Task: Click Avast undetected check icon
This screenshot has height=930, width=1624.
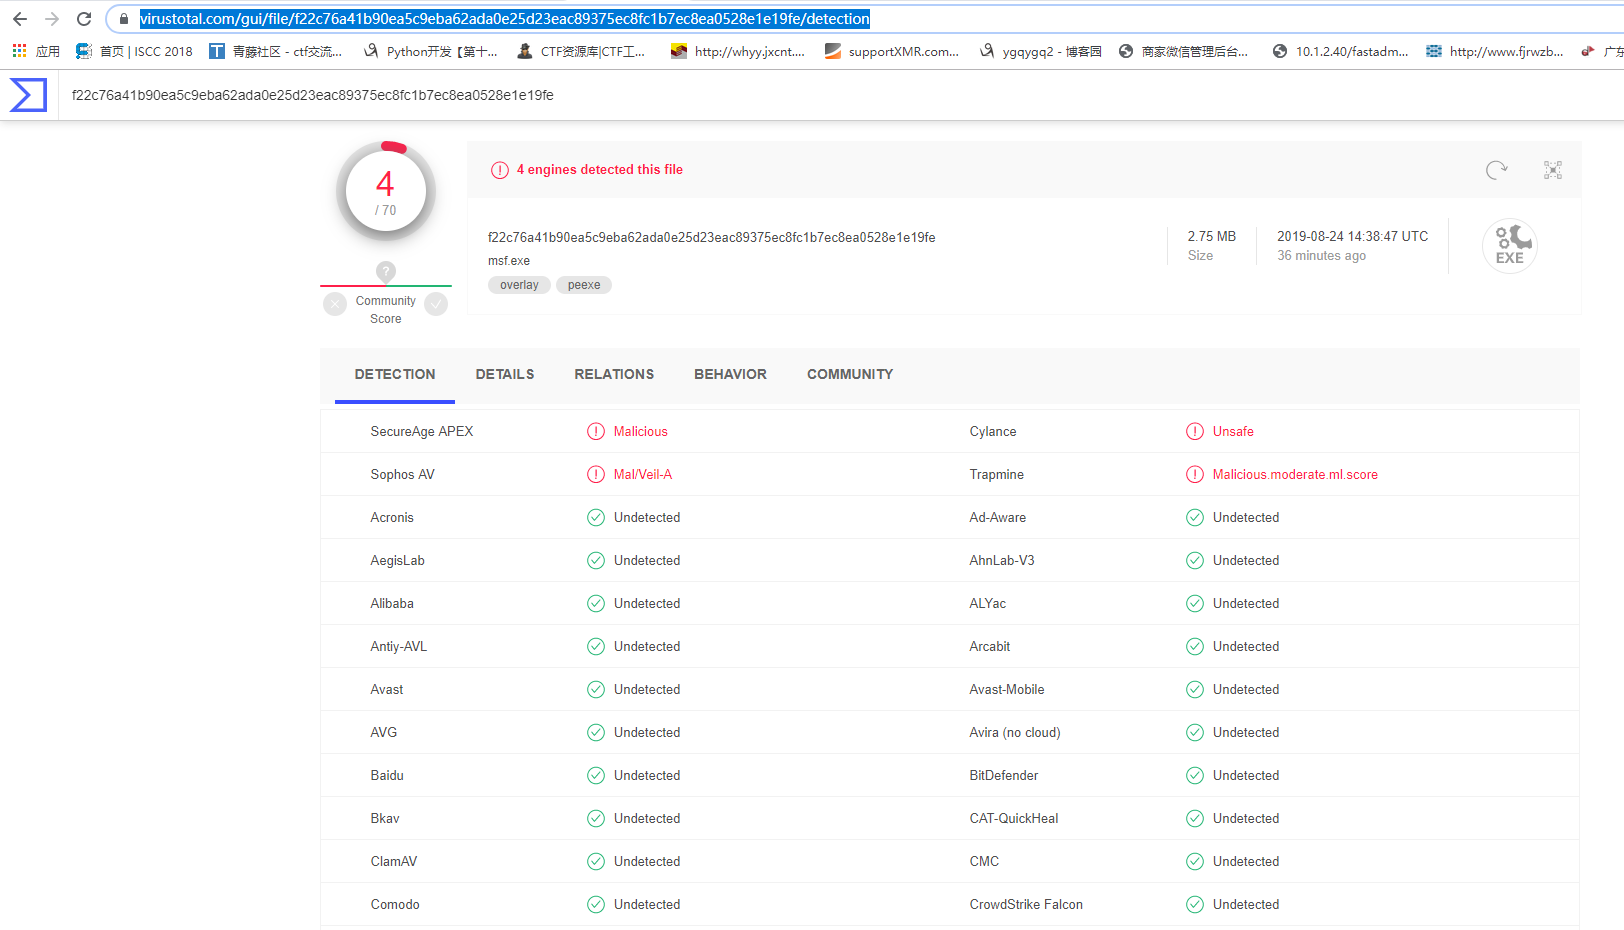Action: tap(596, 689)
